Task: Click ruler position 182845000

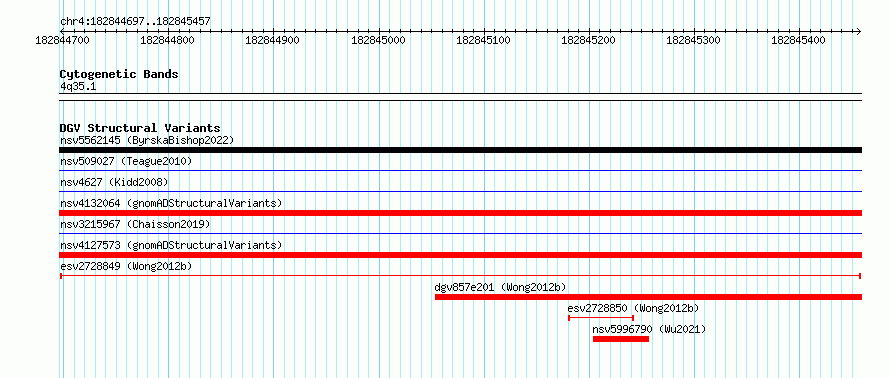Action: (379, 40)
